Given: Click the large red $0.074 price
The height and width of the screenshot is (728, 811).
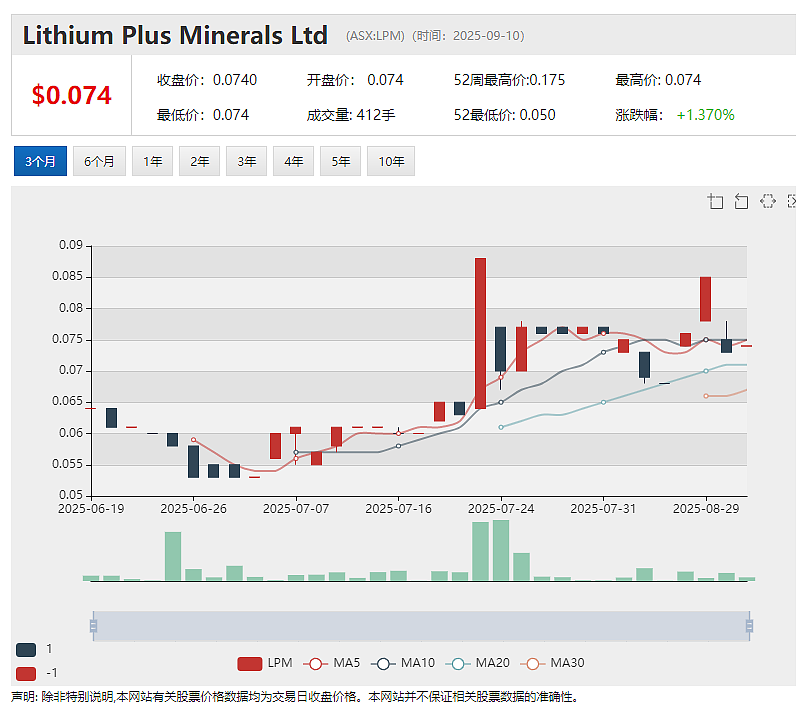Looking at the screenshot, I should pyautogui.click(x=71, y=95).
